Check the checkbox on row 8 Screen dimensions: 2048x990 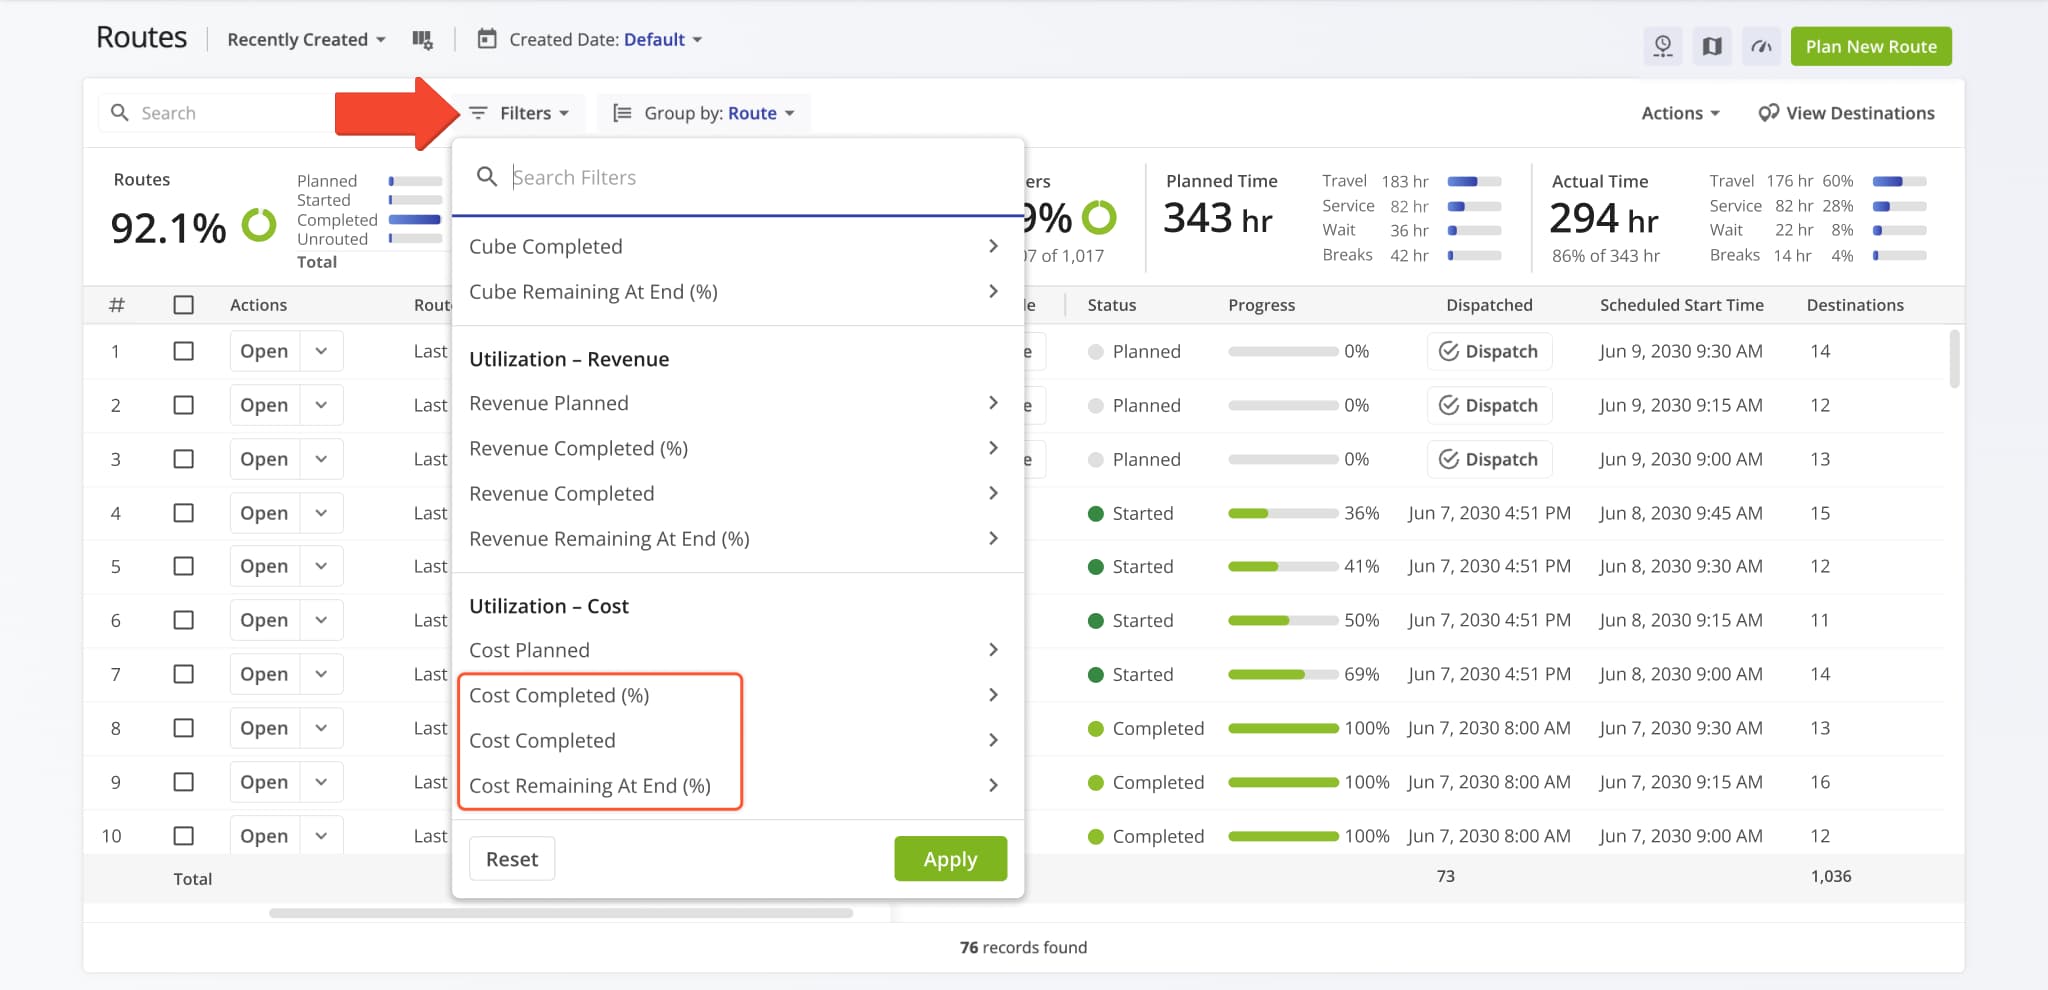184,727
